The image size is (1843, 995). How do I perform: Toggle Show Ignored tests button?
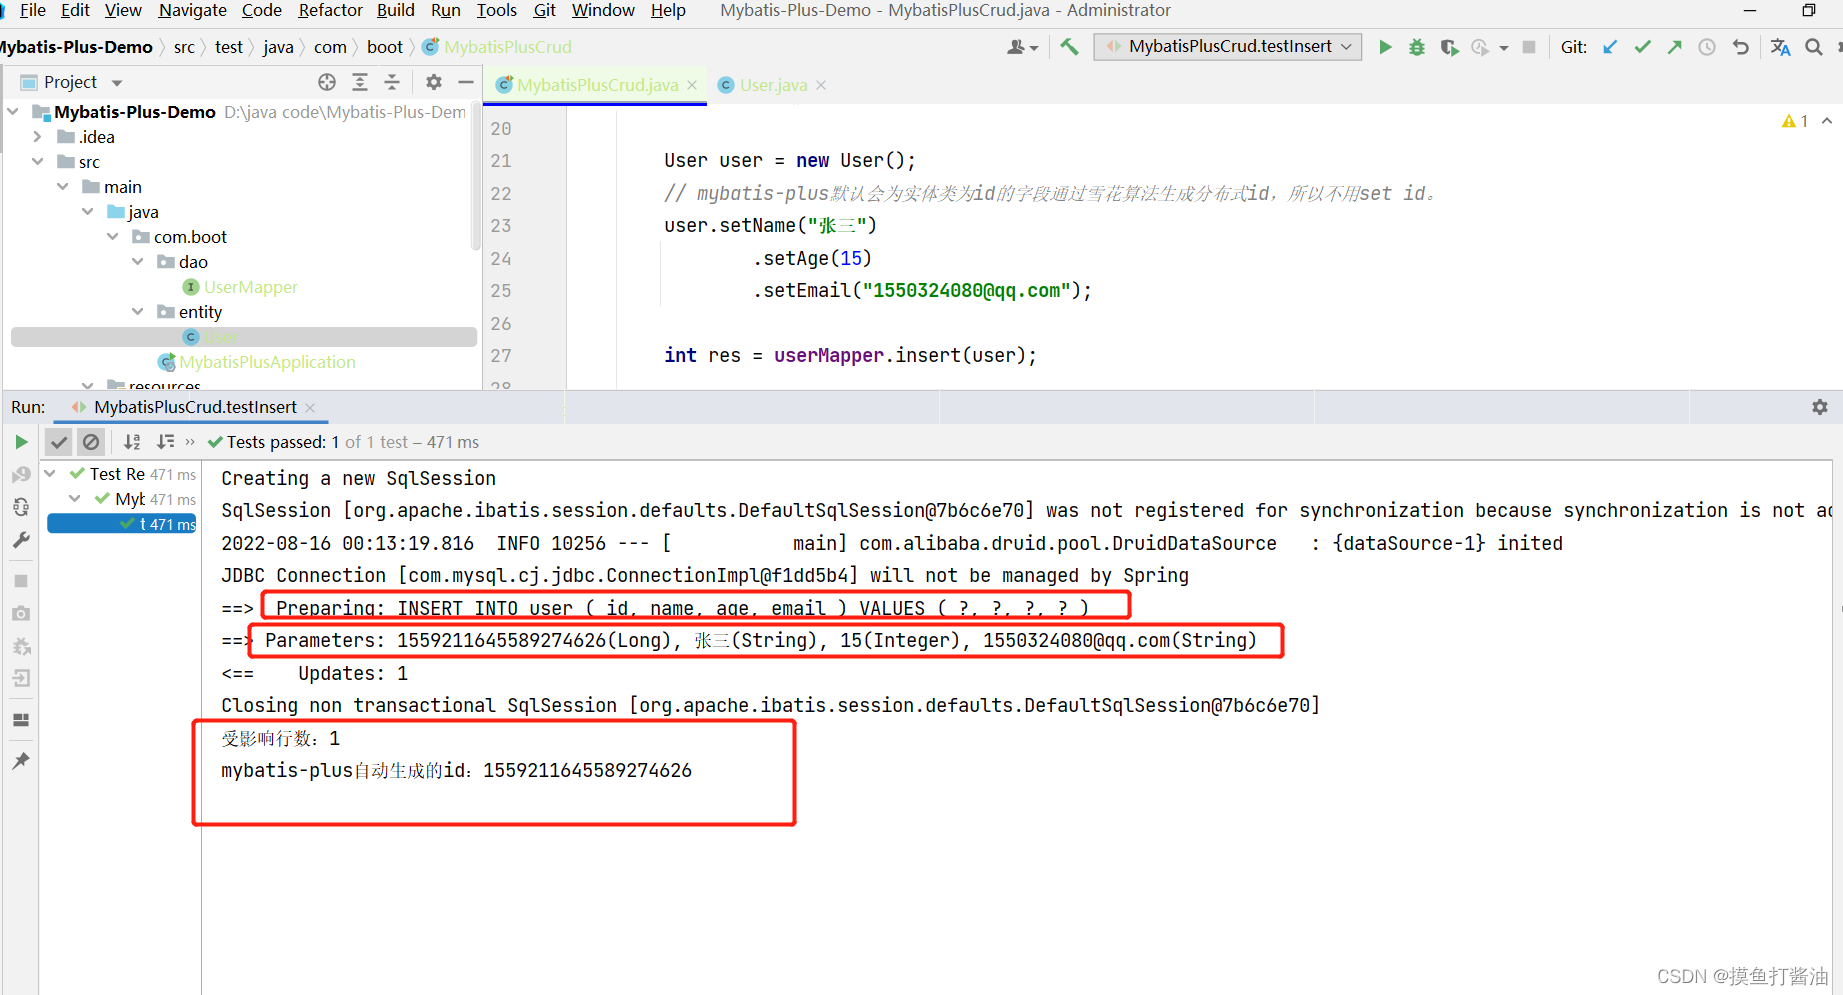(x=91, y=442)
